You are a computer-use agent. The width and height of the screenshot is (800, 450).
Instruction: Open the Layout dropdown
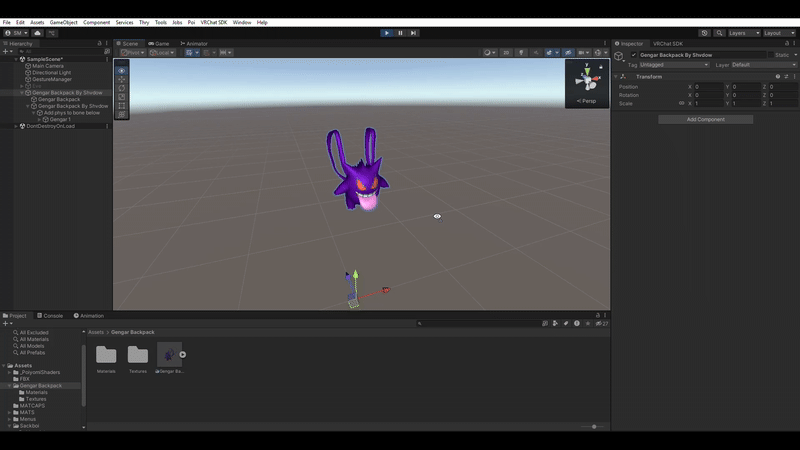[779, 33]
